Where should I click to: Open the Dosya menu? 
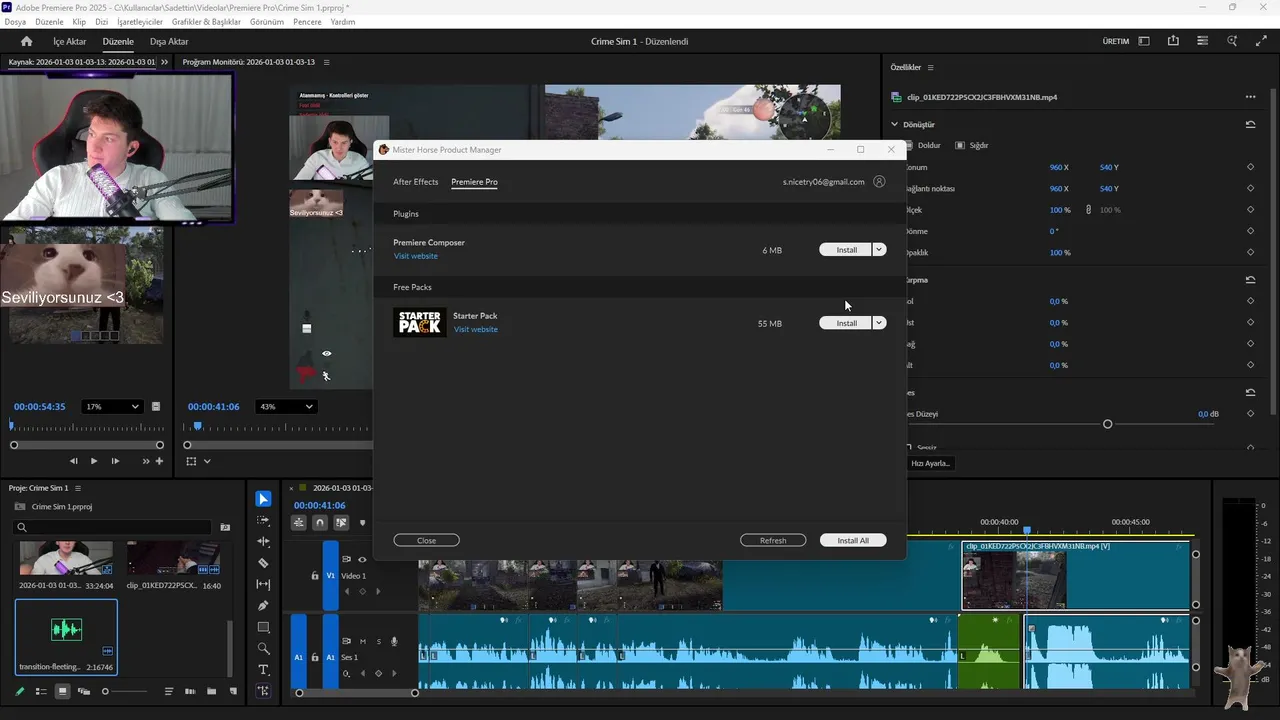15,21
